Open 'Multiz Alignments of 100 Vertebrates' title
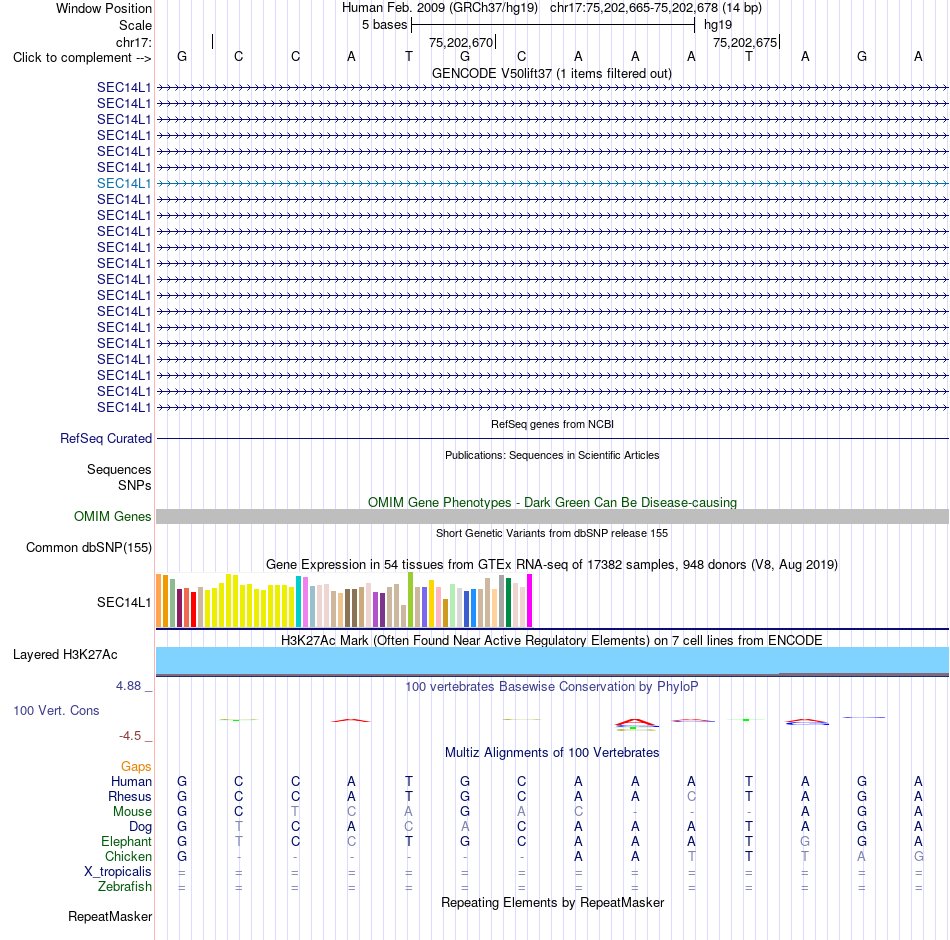 pyautogui.click(x=552, y=753)
